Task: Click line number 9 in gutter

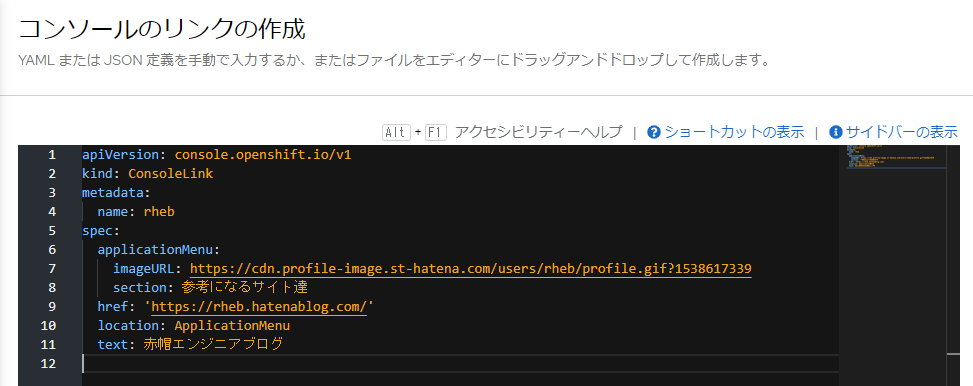Action: (52, 307)
